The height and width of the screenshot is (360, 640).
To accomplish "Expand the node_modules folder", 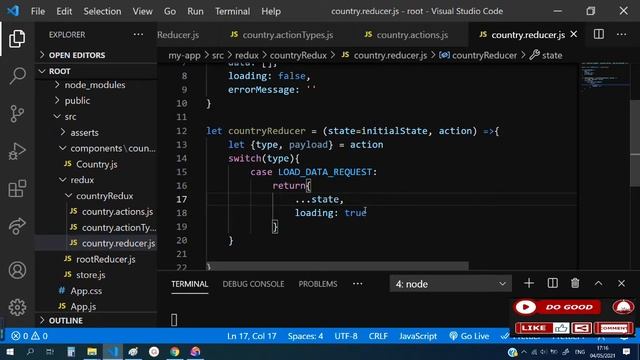I will click(x=96, y=85).
